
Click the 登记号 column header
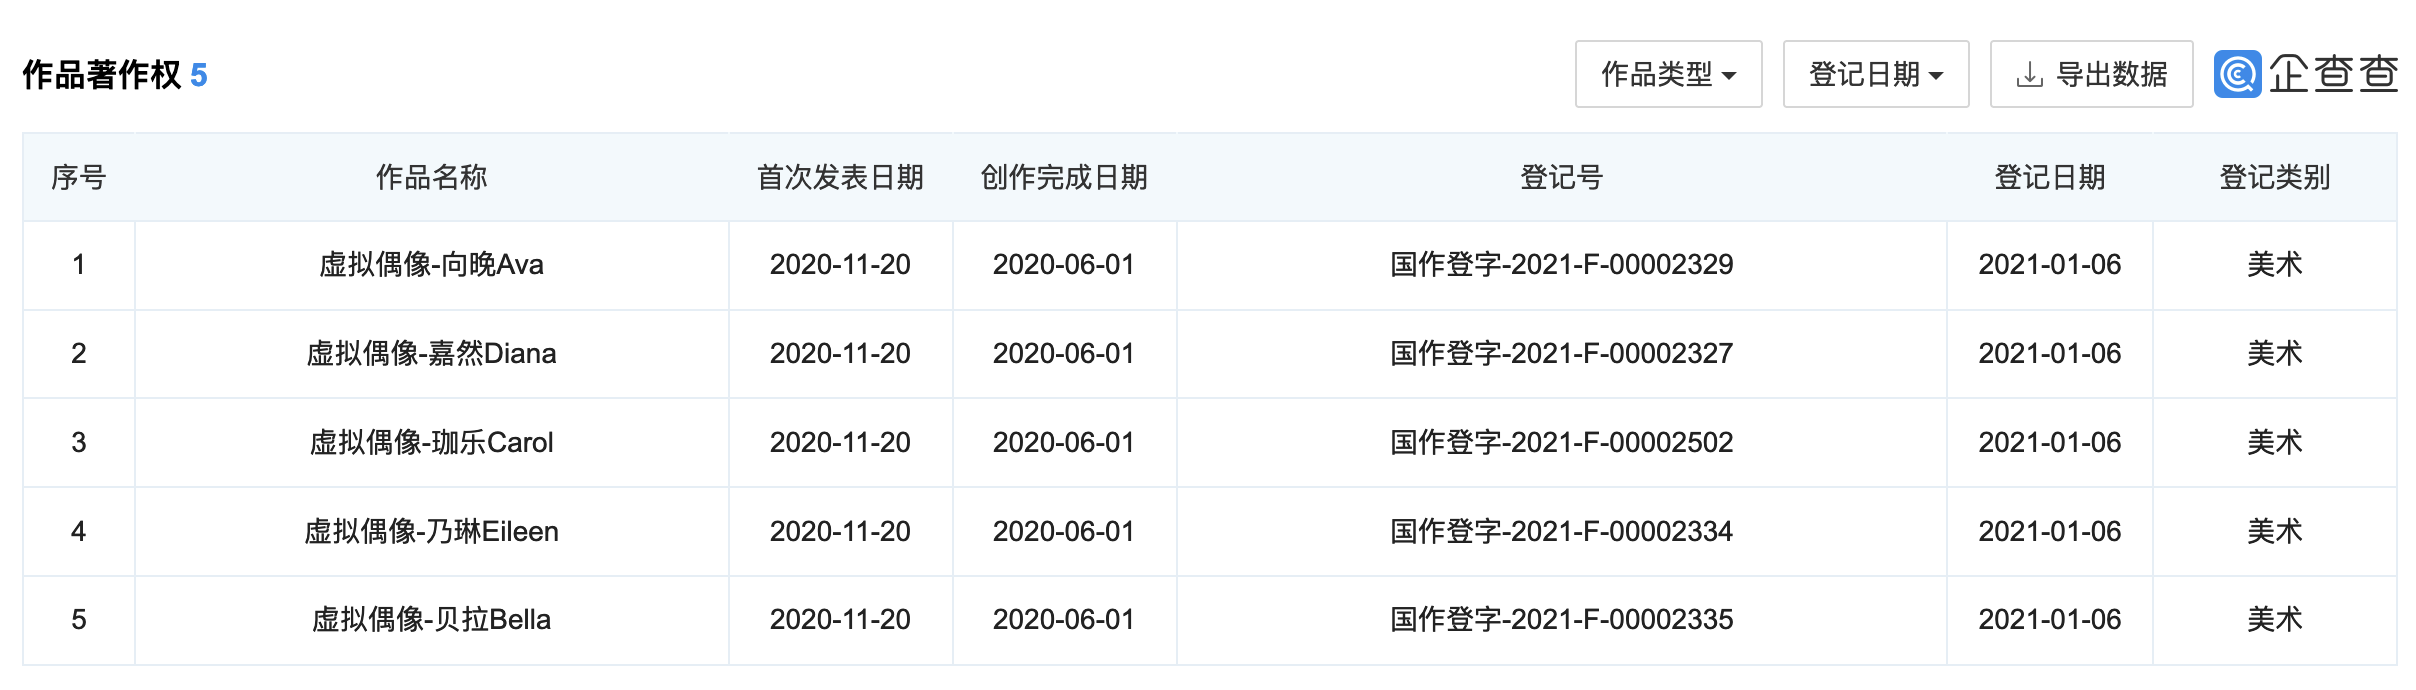(x=1561, y=177)
